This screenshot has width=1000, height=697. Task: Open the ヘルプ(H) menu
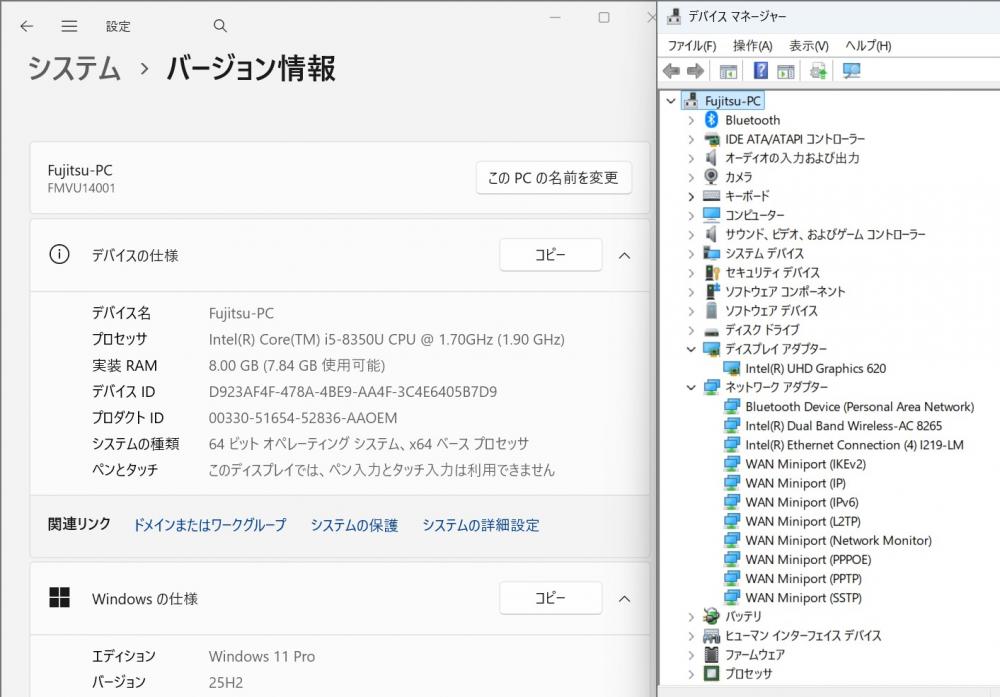[868, 46]
